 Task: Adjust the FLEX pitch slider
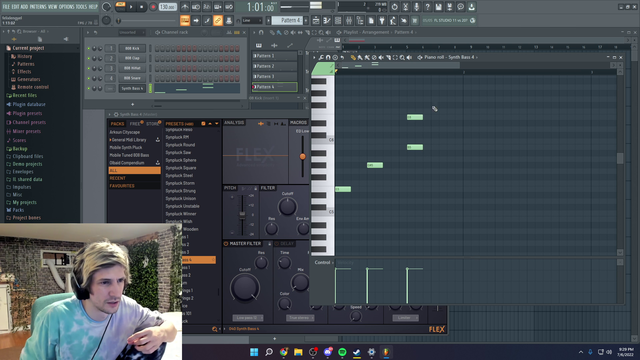pyautogui.click(x=242, y=214)
